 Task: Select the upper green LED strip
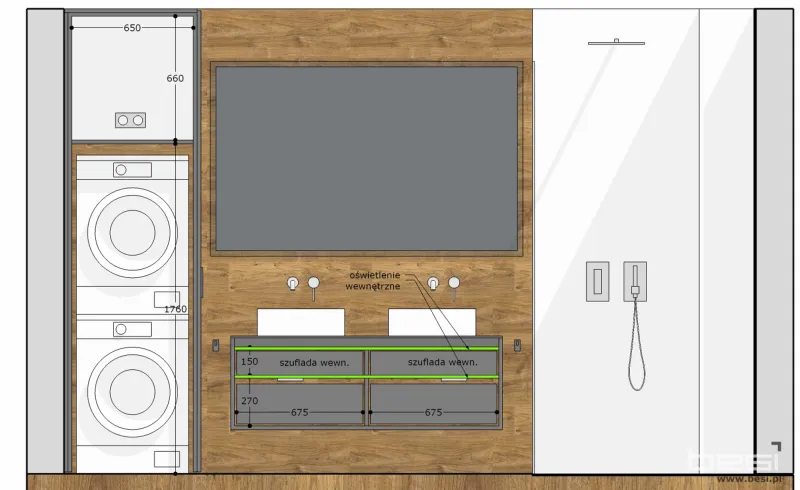point(366,349)
